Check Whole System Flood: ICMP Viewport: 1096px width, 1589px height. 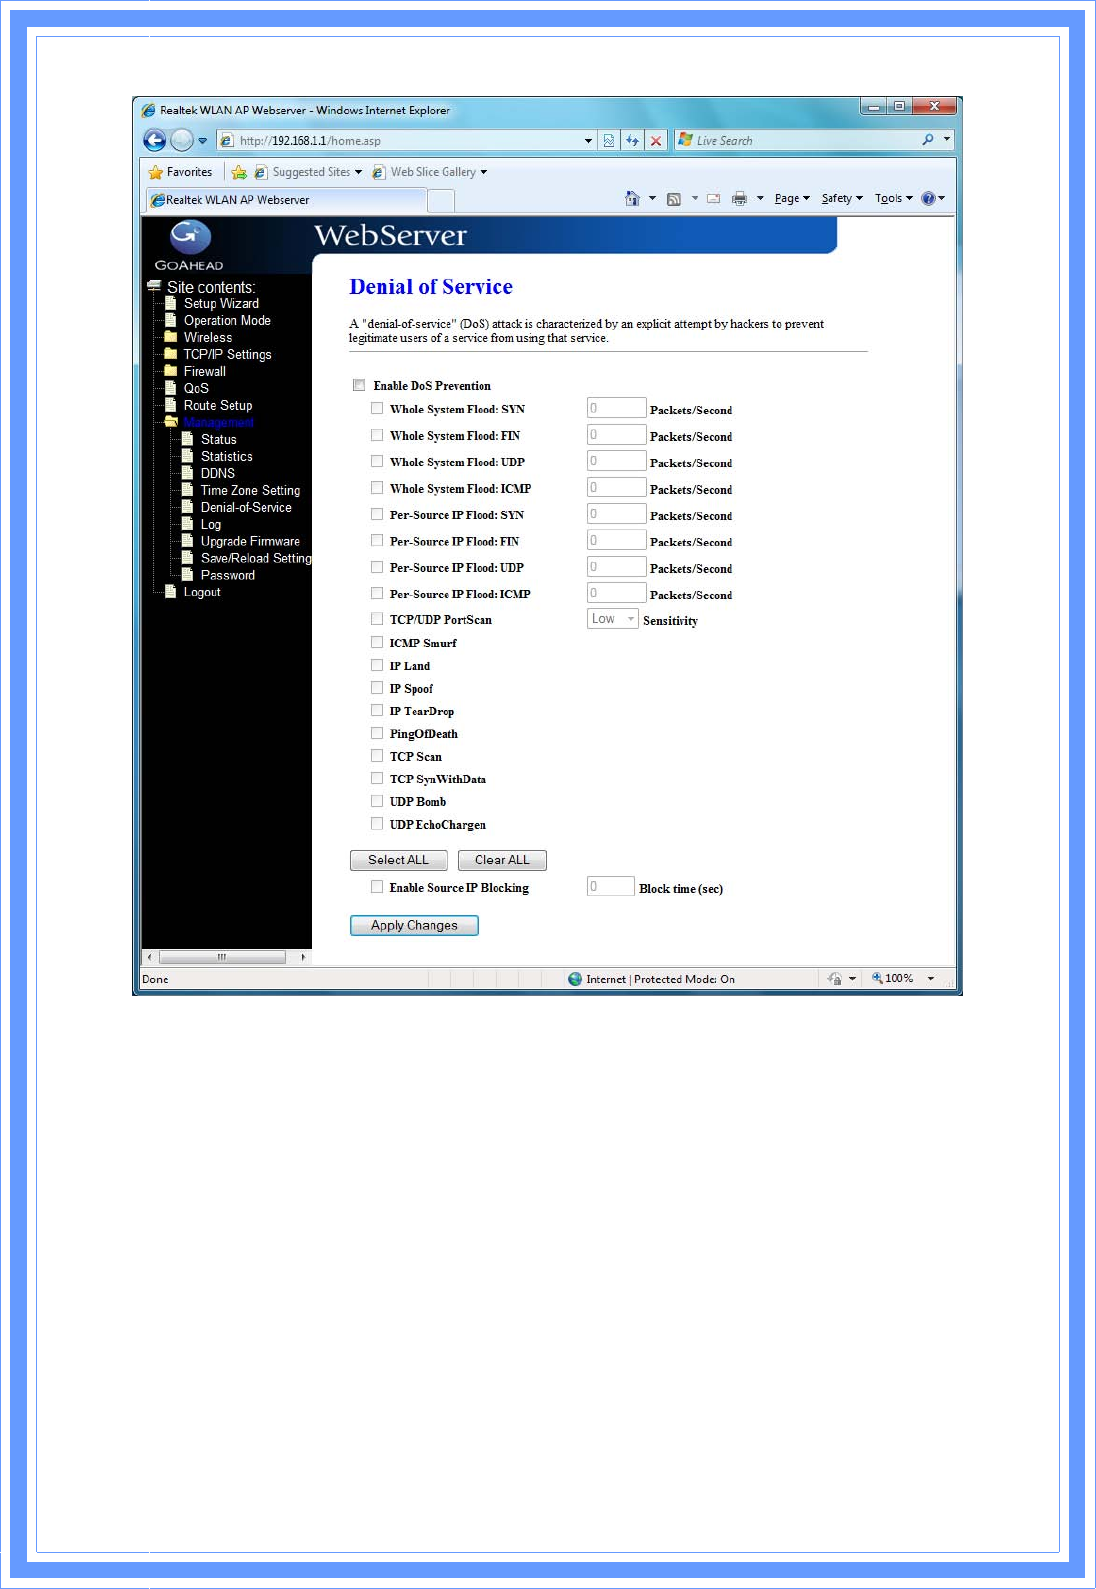[x=377, y=488]
